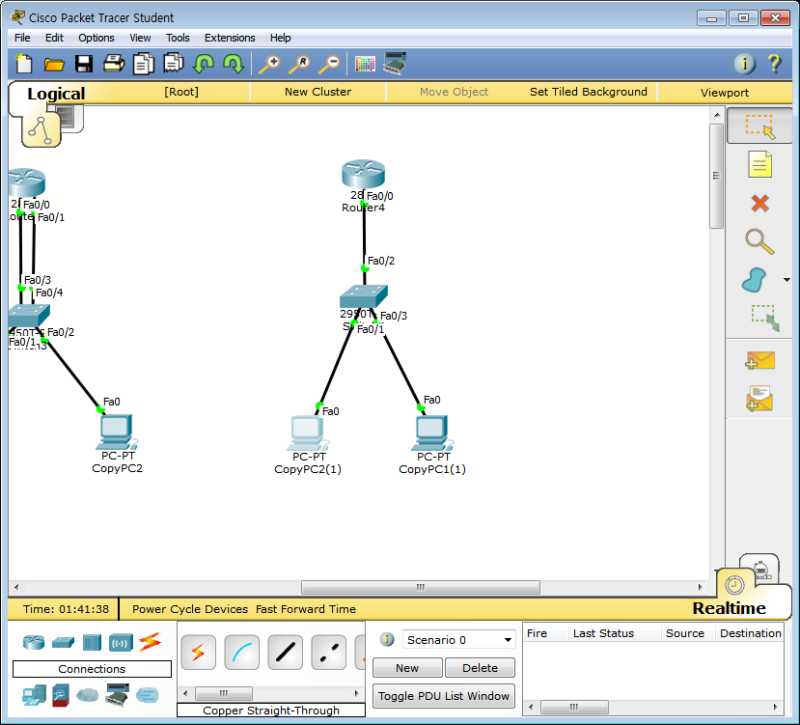Viewport: 800px width, 725px height.
Task: Choose the Copper Straight-Through cable
Action: click(285, 652)
